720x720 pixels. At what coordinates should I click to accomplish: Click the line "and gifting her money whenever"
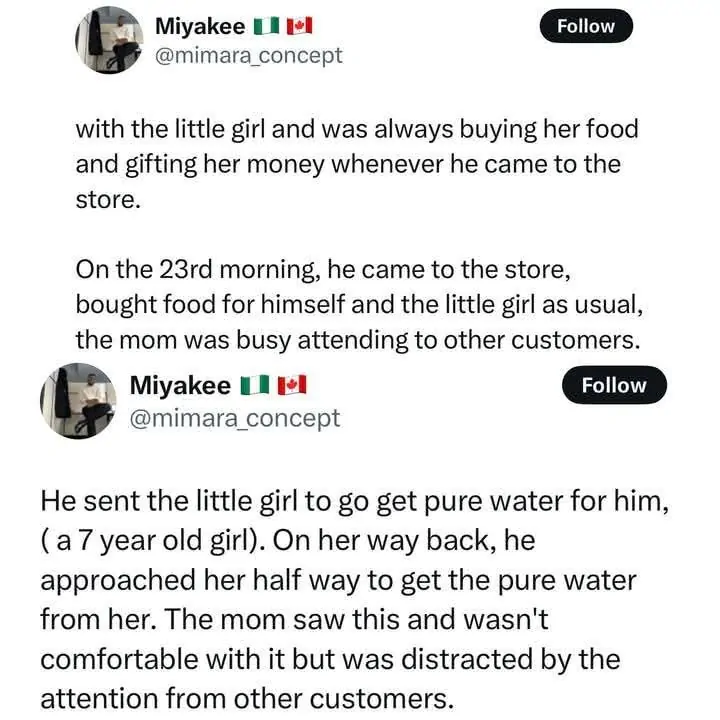click(x=348, y=163)
